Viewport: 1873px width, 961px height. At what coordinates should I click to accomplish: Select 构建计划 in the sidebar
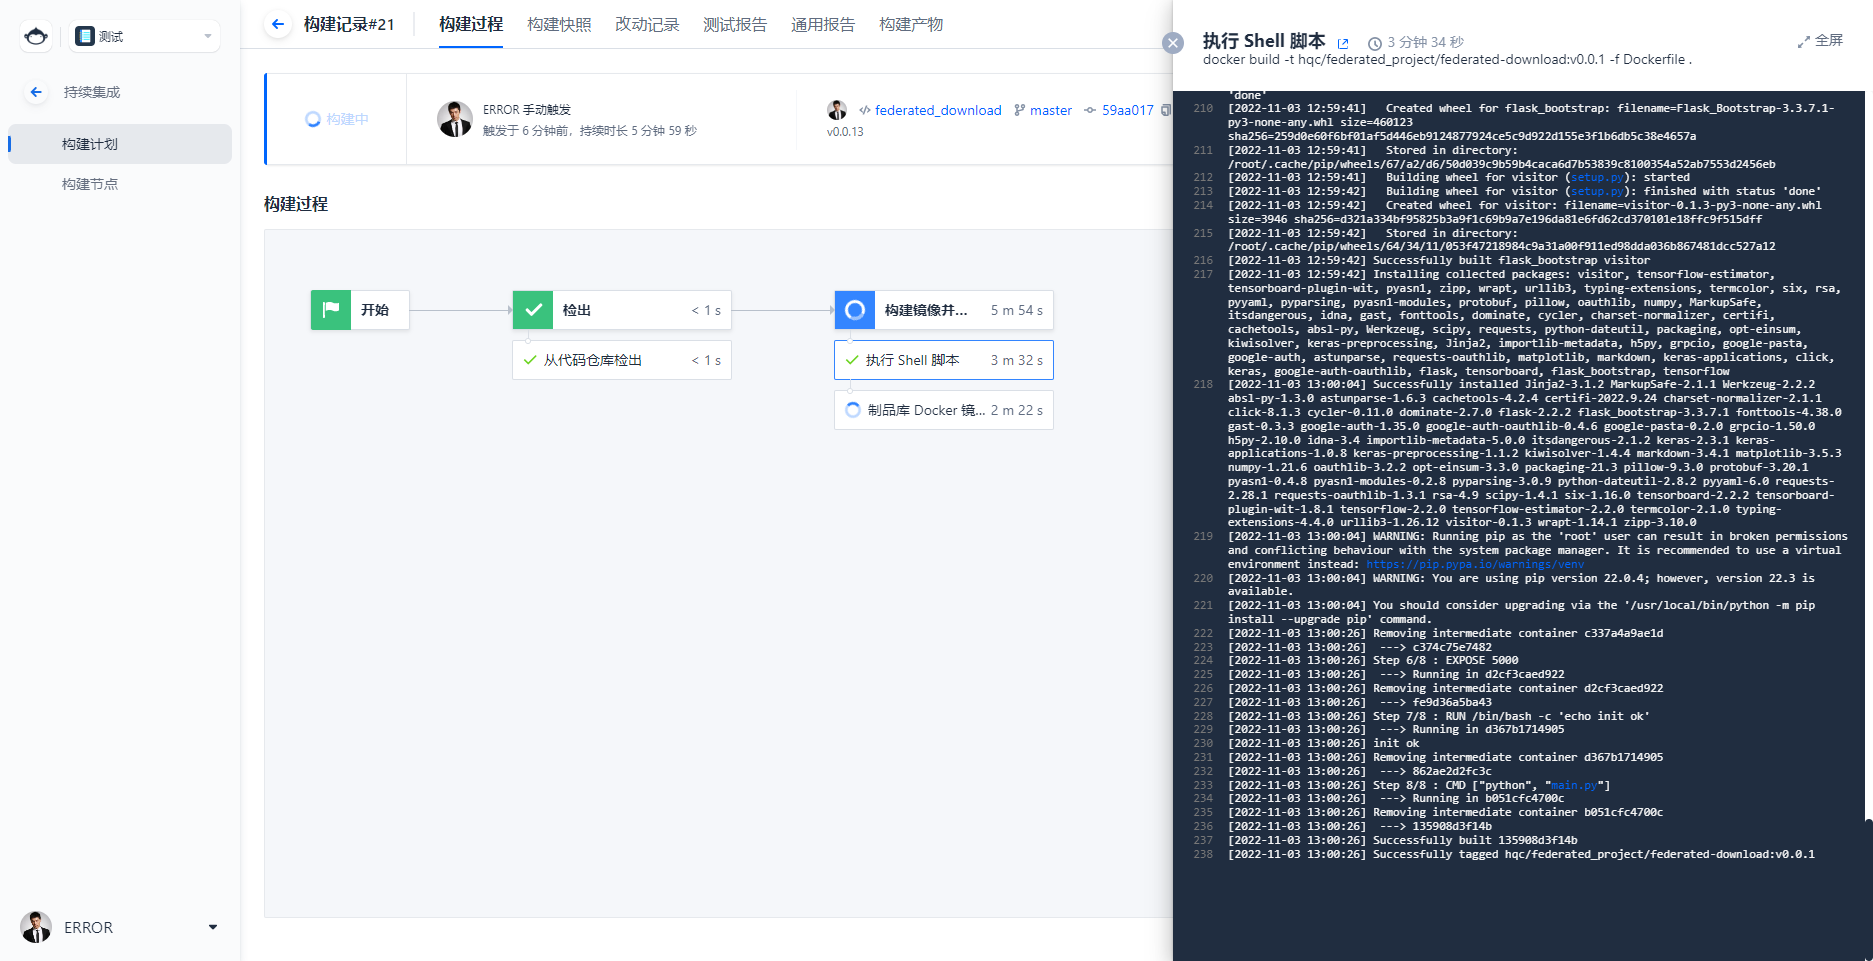[120, 144]
